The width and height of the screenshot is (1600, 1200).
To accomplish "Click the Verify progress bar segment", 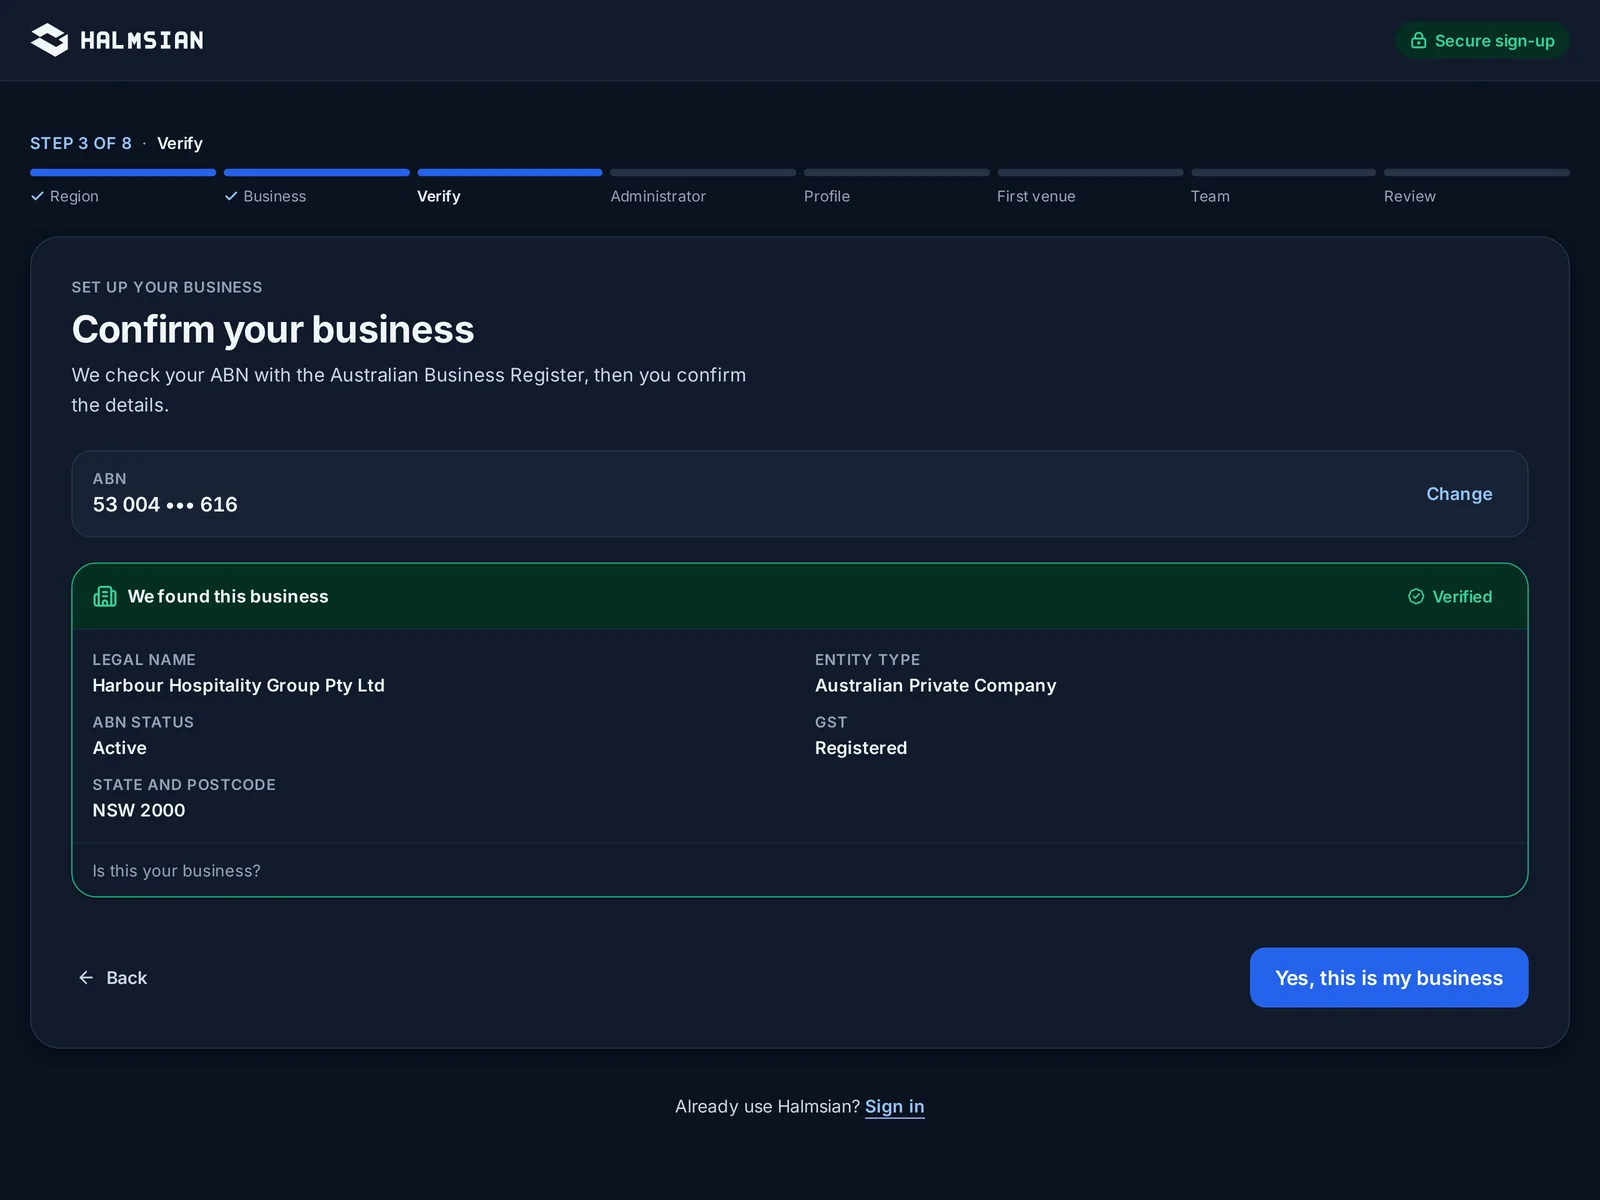I will tap(510, 172).
